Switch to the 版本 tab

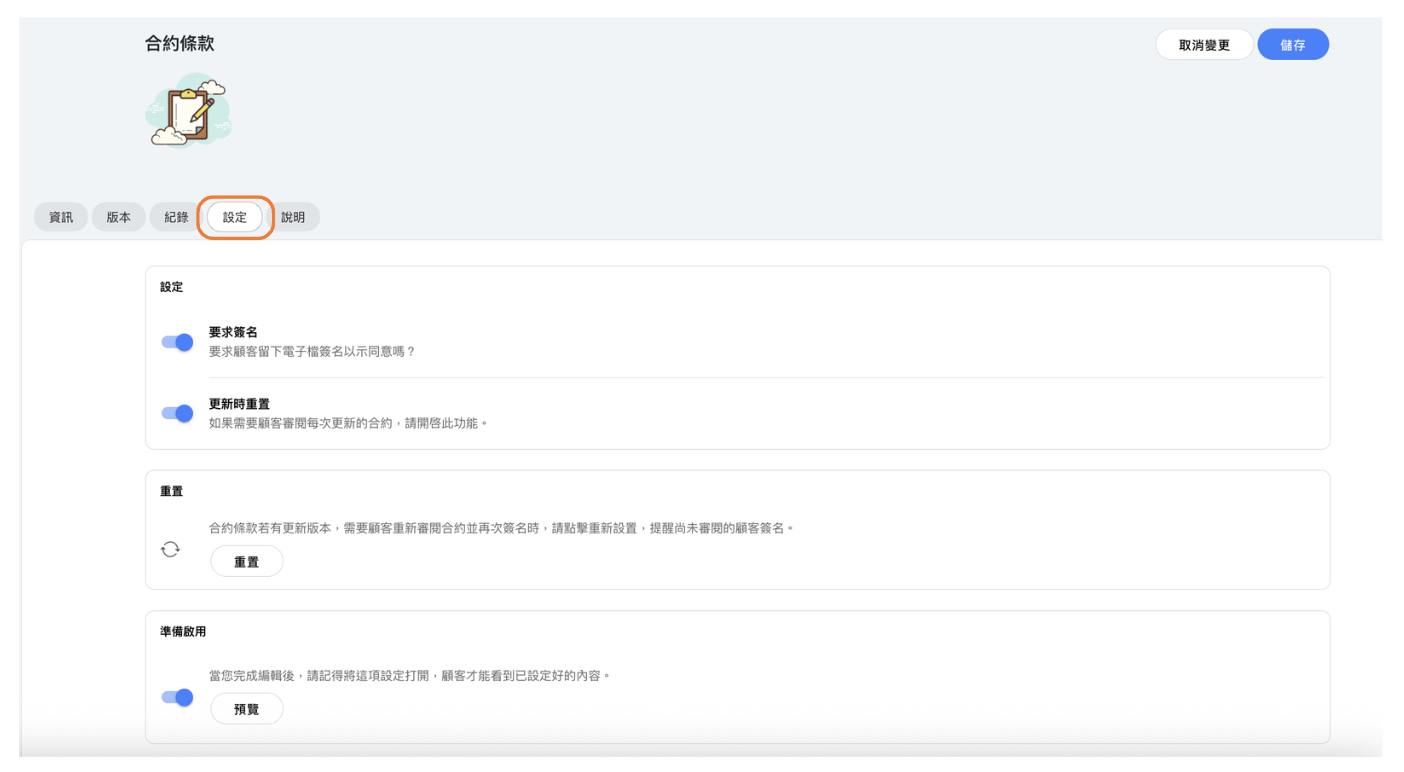click(x=119, y=217)
